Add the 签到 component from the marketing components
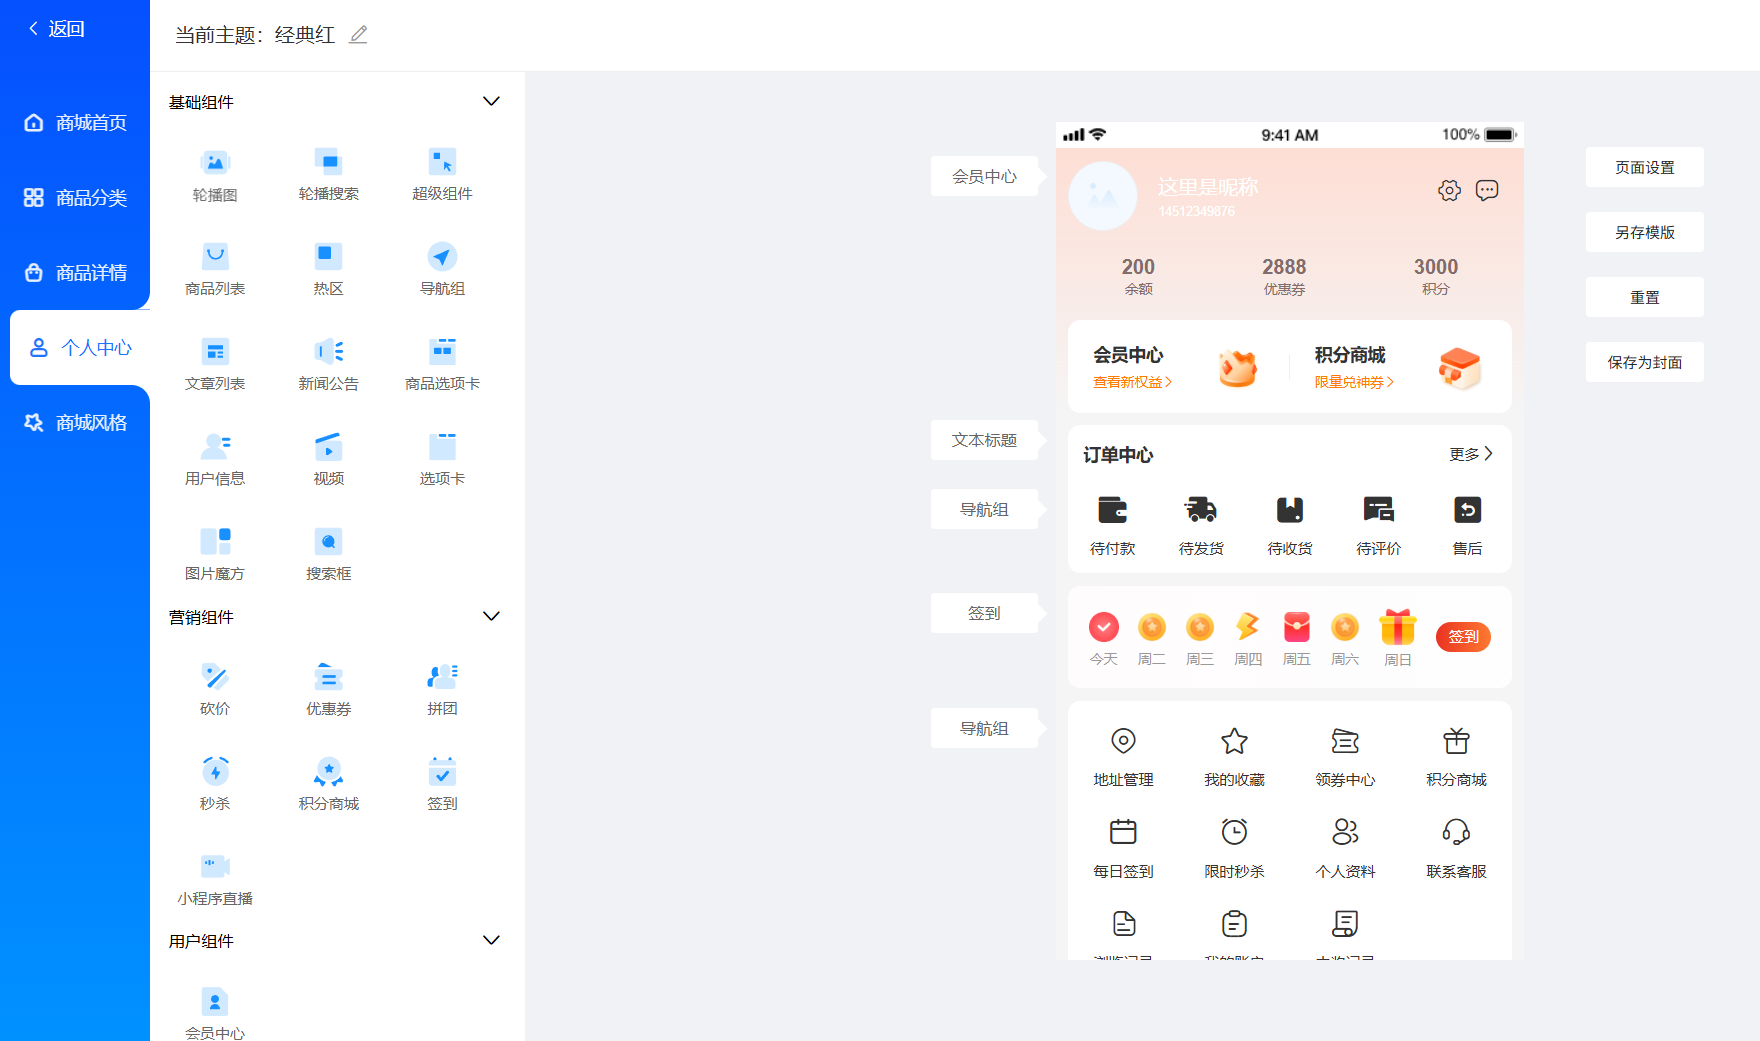This screenshot has height=1041, width=1760. pyautogui.click(x=442, y=785)
